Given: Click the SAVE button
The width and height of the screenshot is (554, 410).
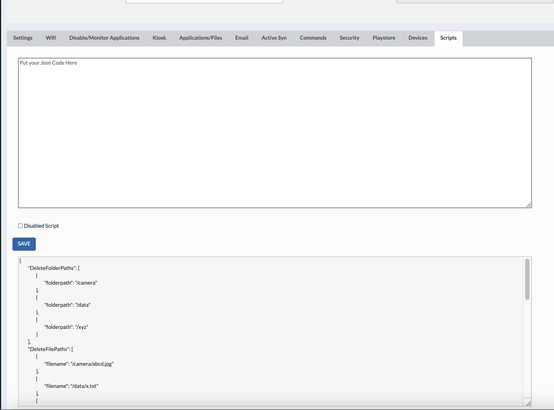Looking at the screenshot, I should tap(24, 244).
